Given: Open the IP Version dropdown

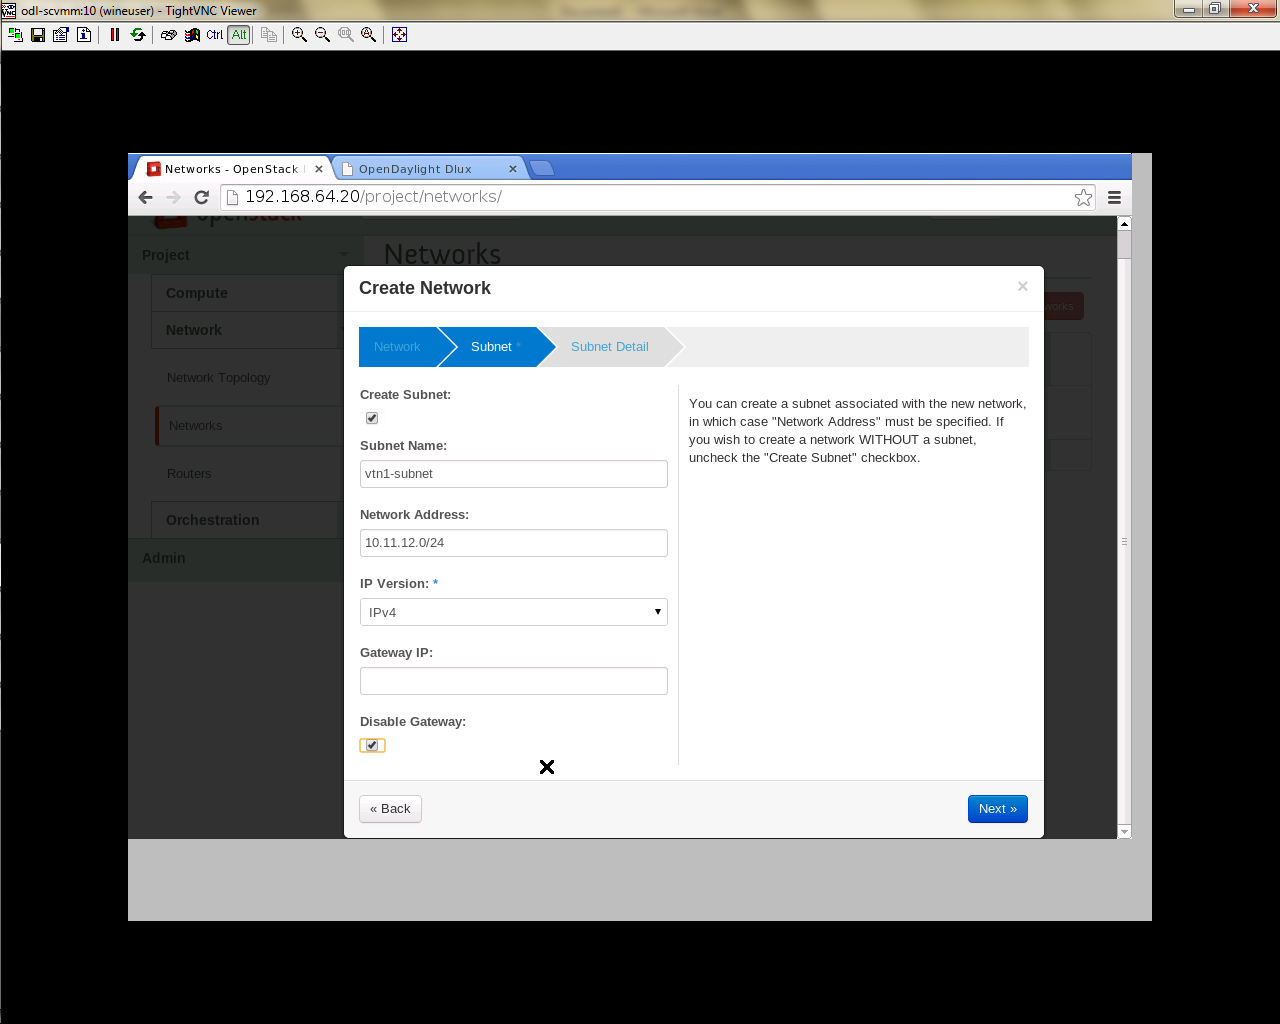Looking at the screenshot, I should pyautogui.click(x=514, y=612).
